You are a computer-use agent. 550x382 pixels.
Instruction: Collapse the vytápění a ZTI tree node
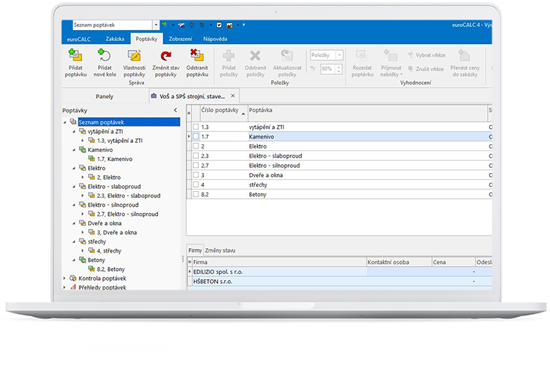pyautogui.click(x=74, y=132)
